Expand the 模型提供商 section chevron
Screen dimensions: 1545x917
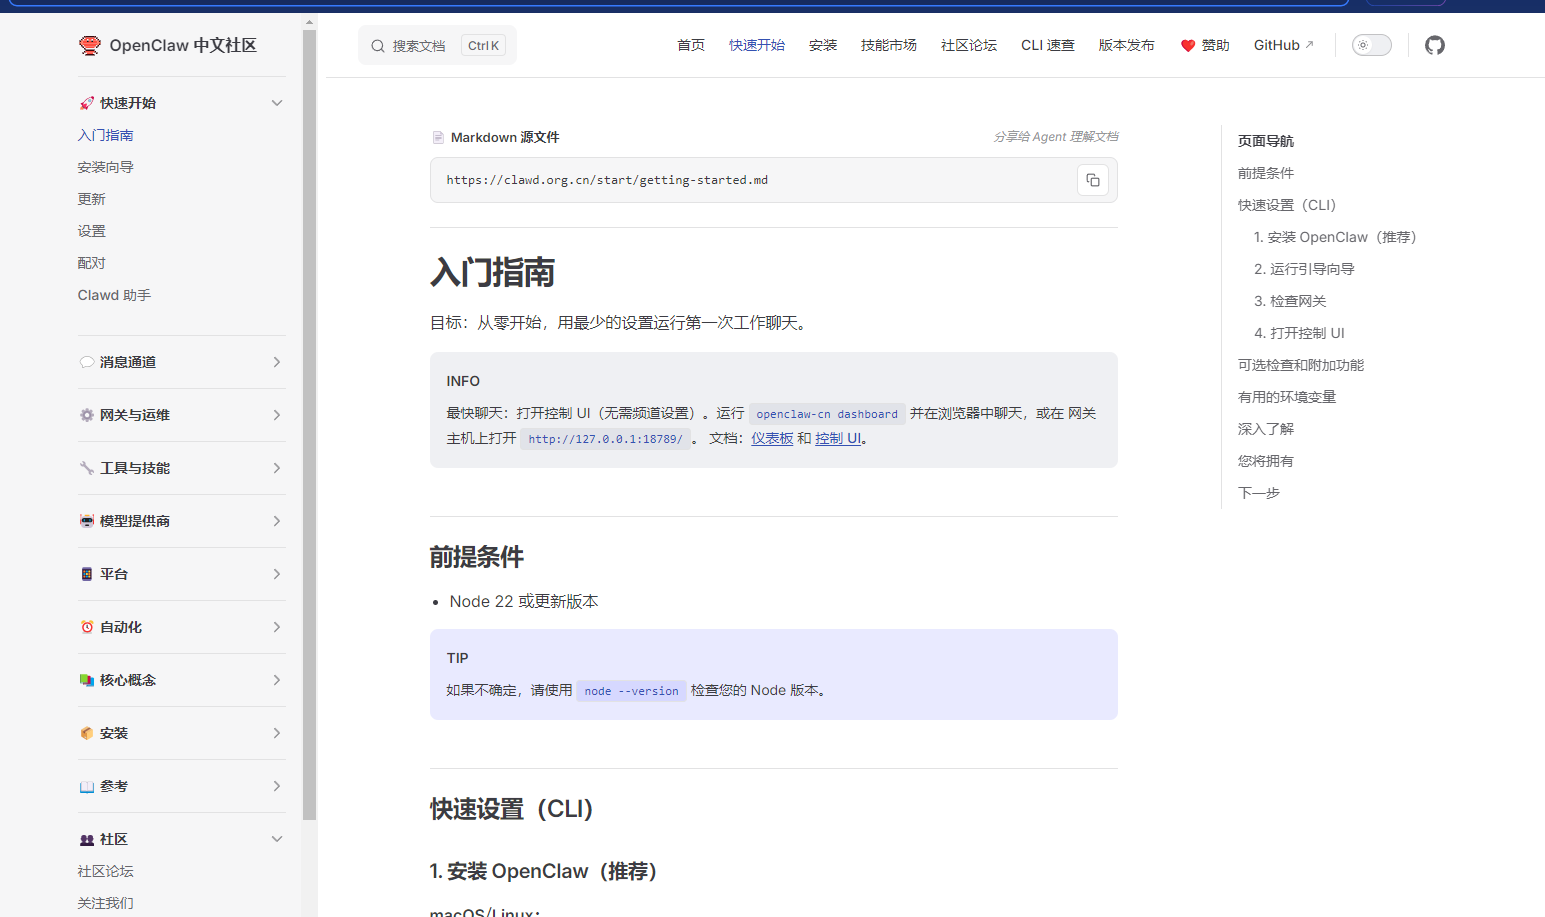pyautogui.click(x=277, y=521)
